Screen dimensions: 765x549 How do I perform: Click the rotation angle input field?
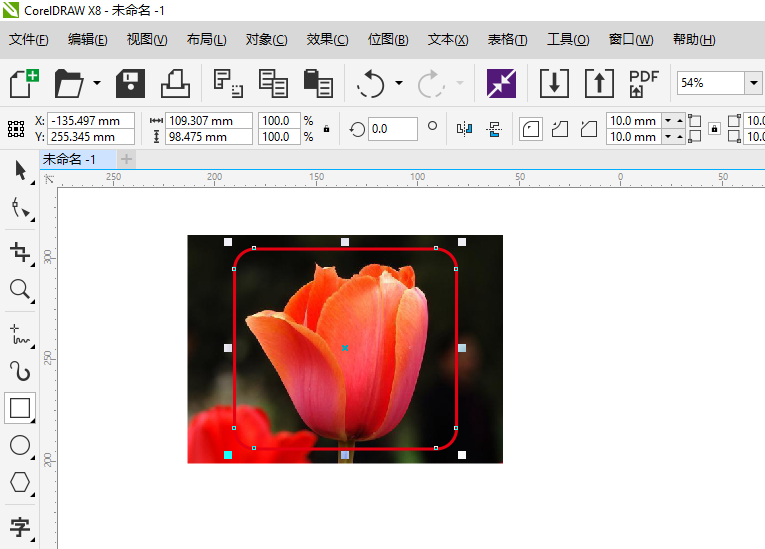pos(393,129)
